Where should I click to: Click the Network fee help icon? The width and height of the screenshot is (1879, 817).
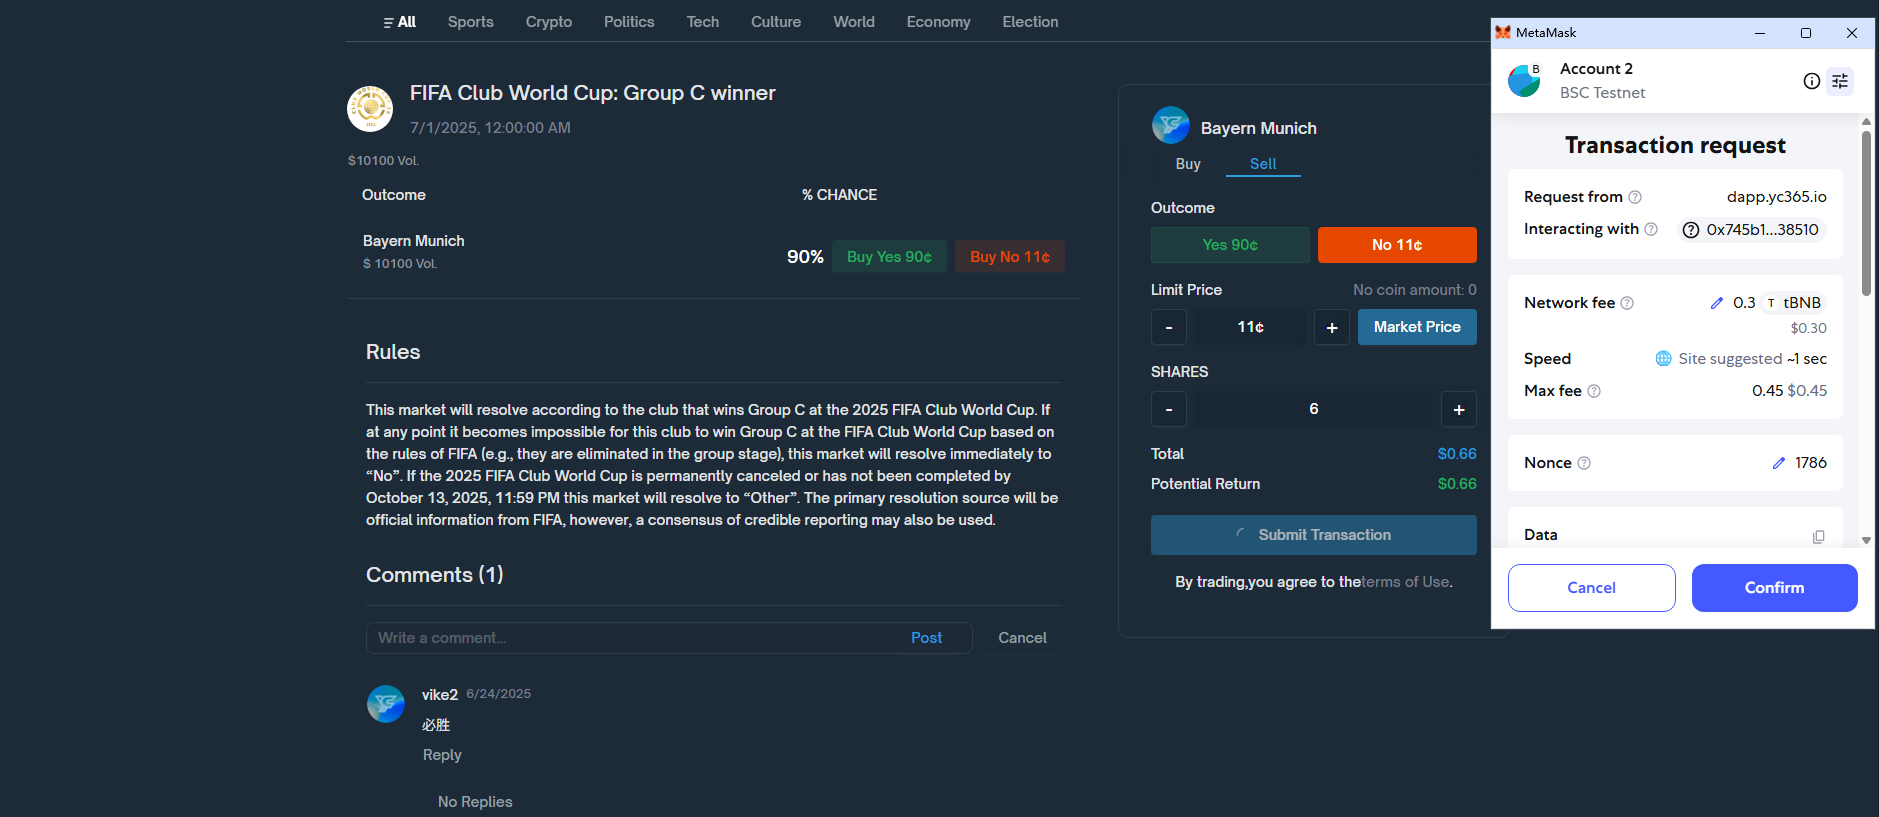(1627, 303)
